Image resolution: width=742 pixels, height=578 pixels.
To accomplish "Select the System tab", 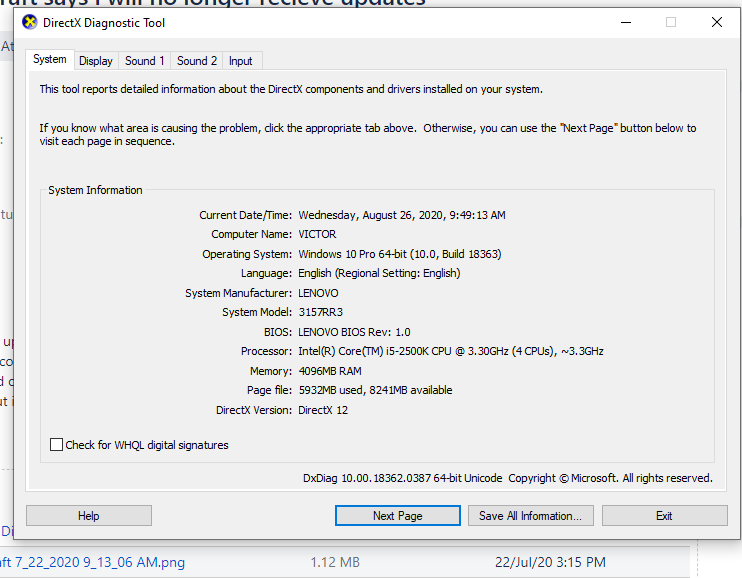I will (x=50, y=60).
